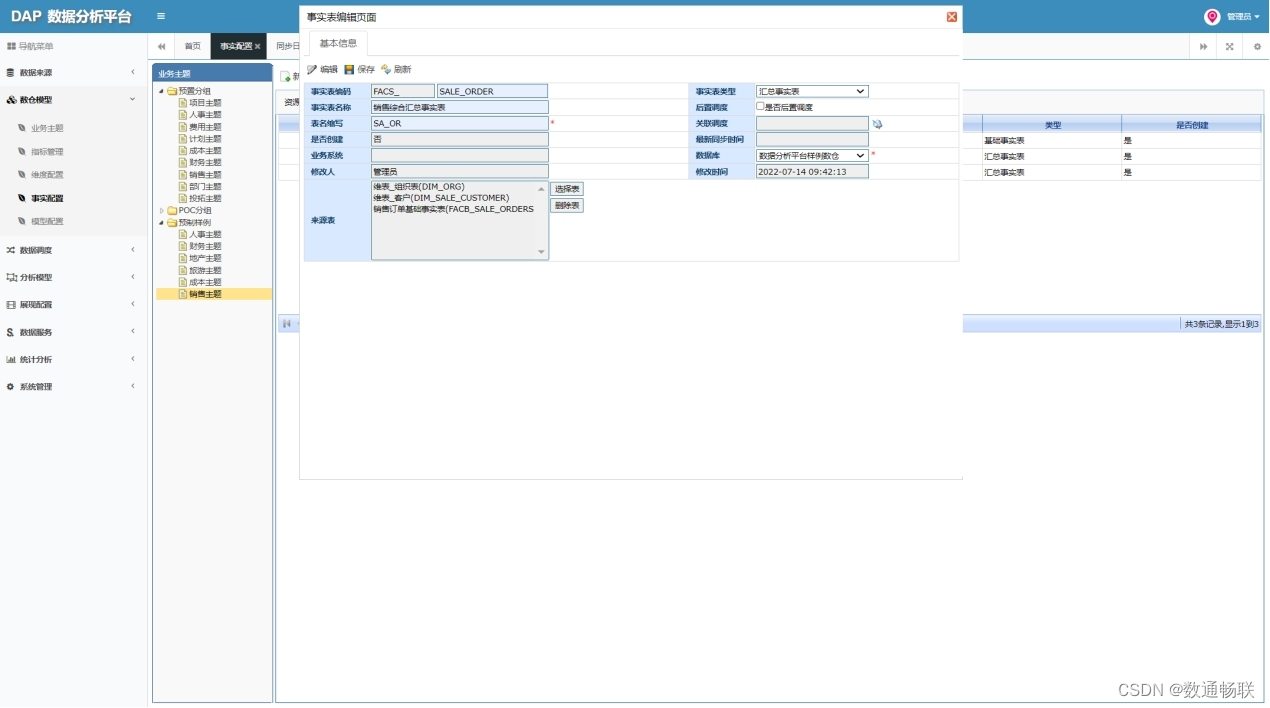Expand the POC分组 tree node arrow
The image size is (1270, 708).
pos(161,211)
